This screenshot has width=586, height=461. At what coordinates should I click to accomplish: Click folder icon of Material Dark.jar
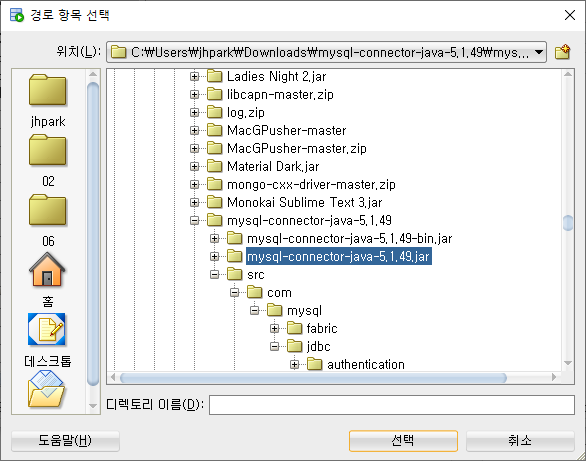[215, 166]
